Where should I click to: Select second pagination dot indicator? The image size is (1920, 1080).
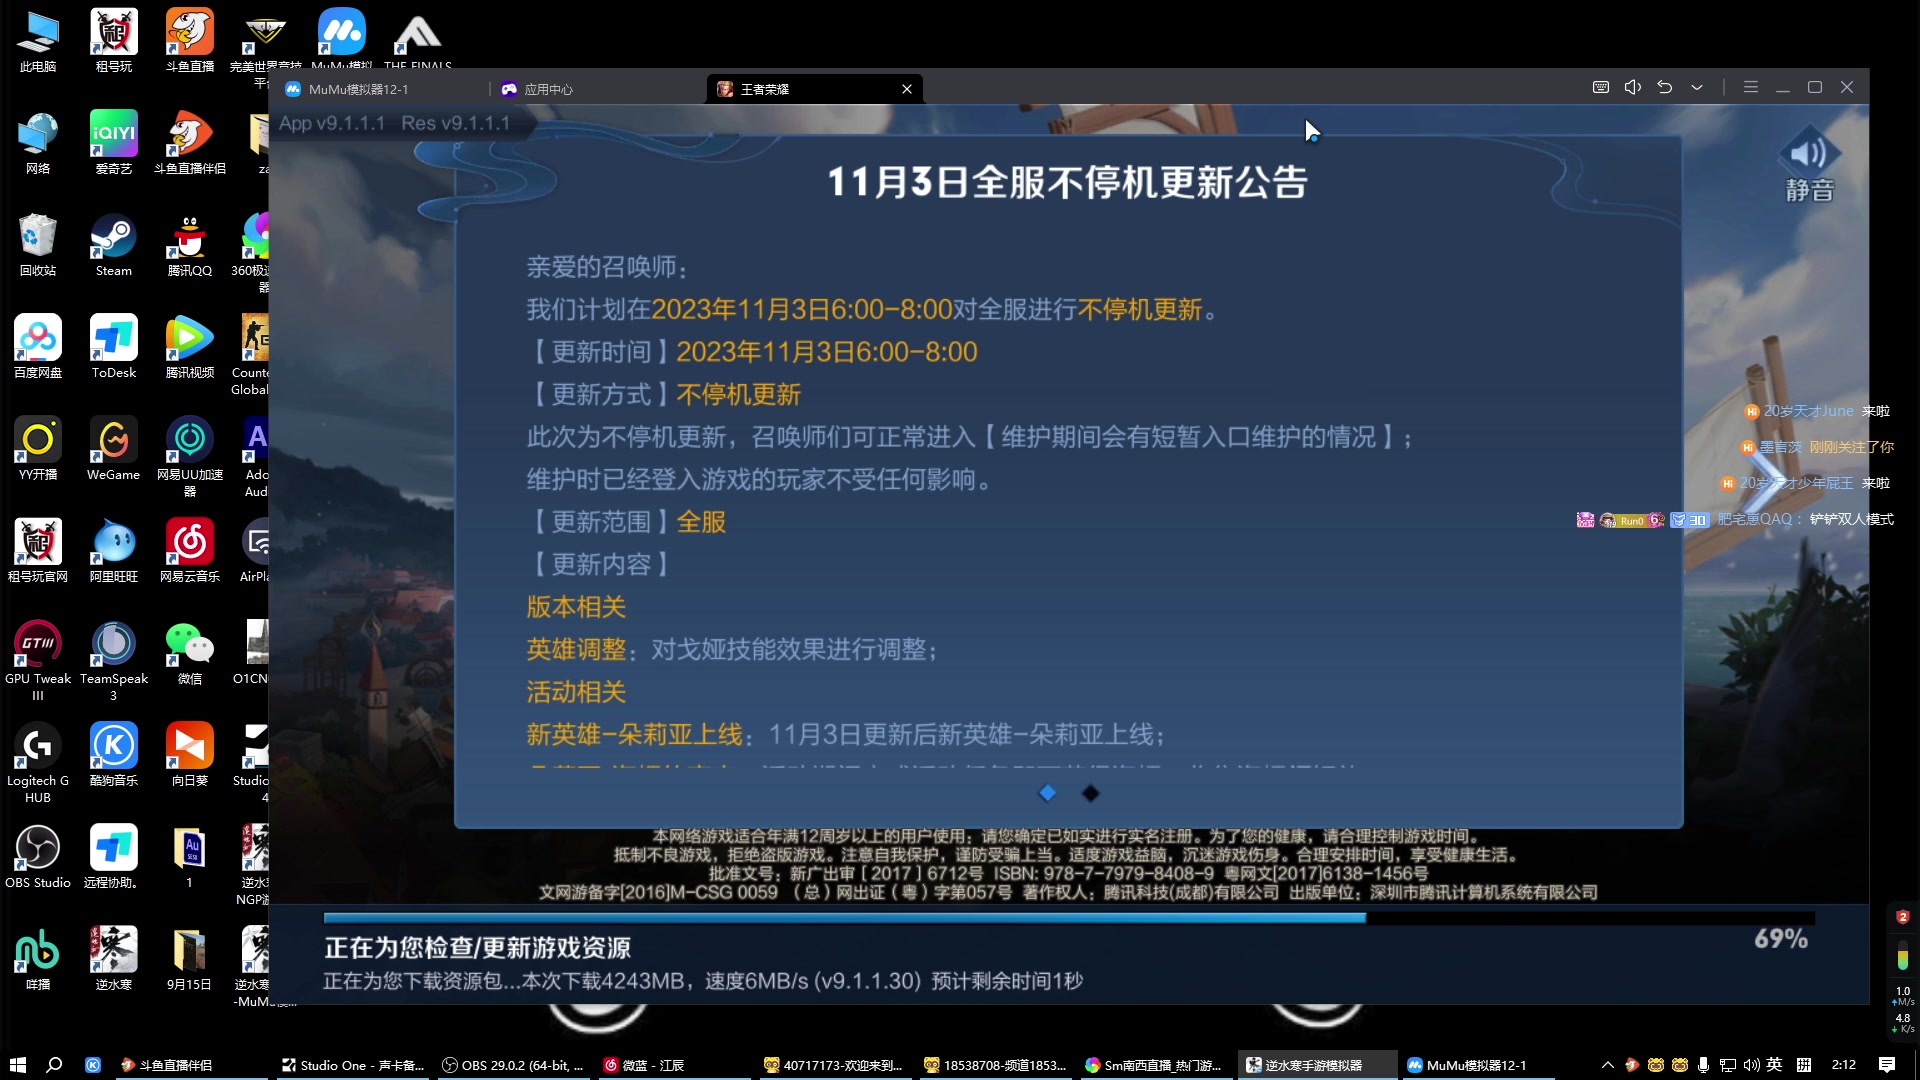click(1091, 793)
